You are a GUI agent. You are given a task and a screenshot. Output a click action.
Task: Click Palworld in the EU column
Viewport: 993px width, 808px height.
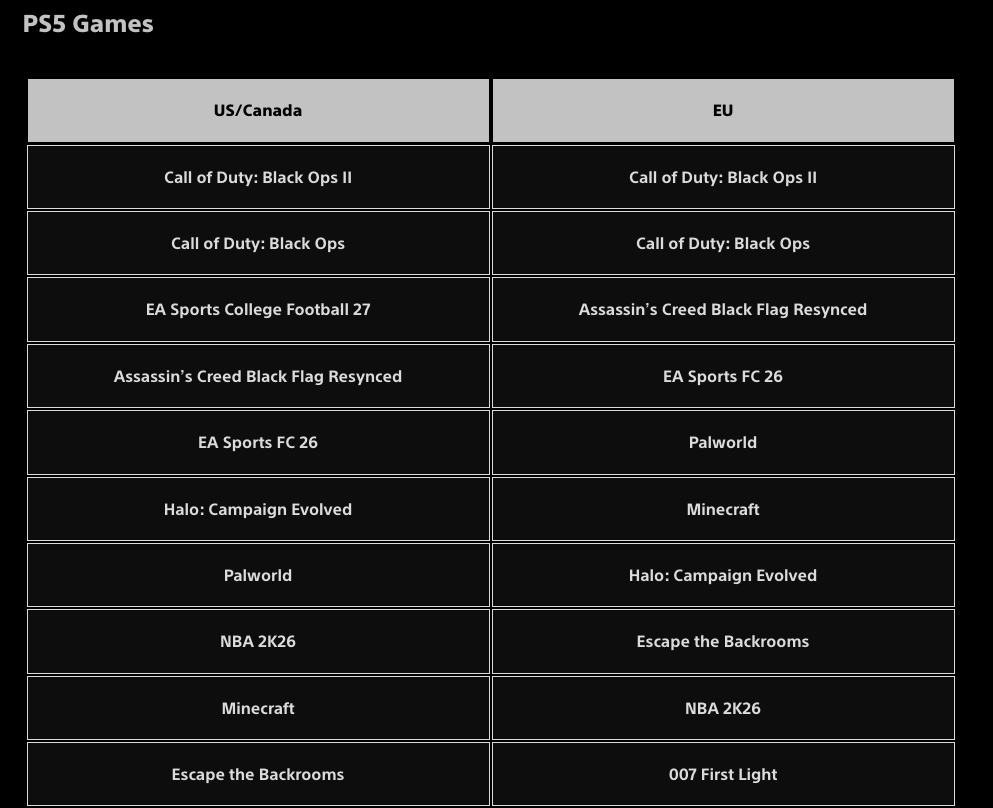(x=723, y=443)
